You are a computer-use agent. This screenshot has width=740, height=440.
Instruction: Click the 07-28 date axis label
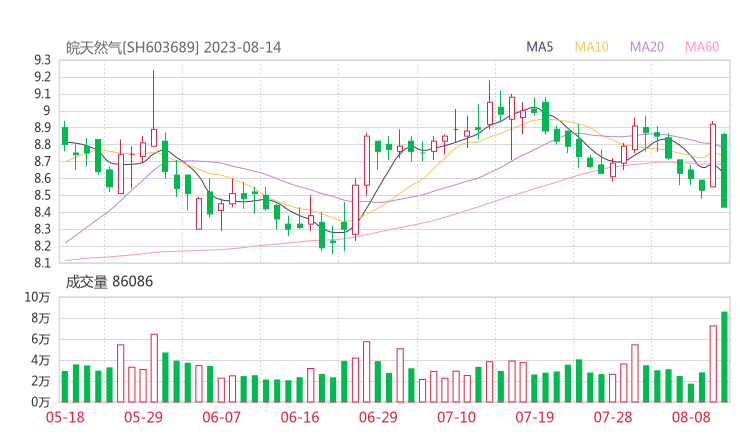[613, 417]
